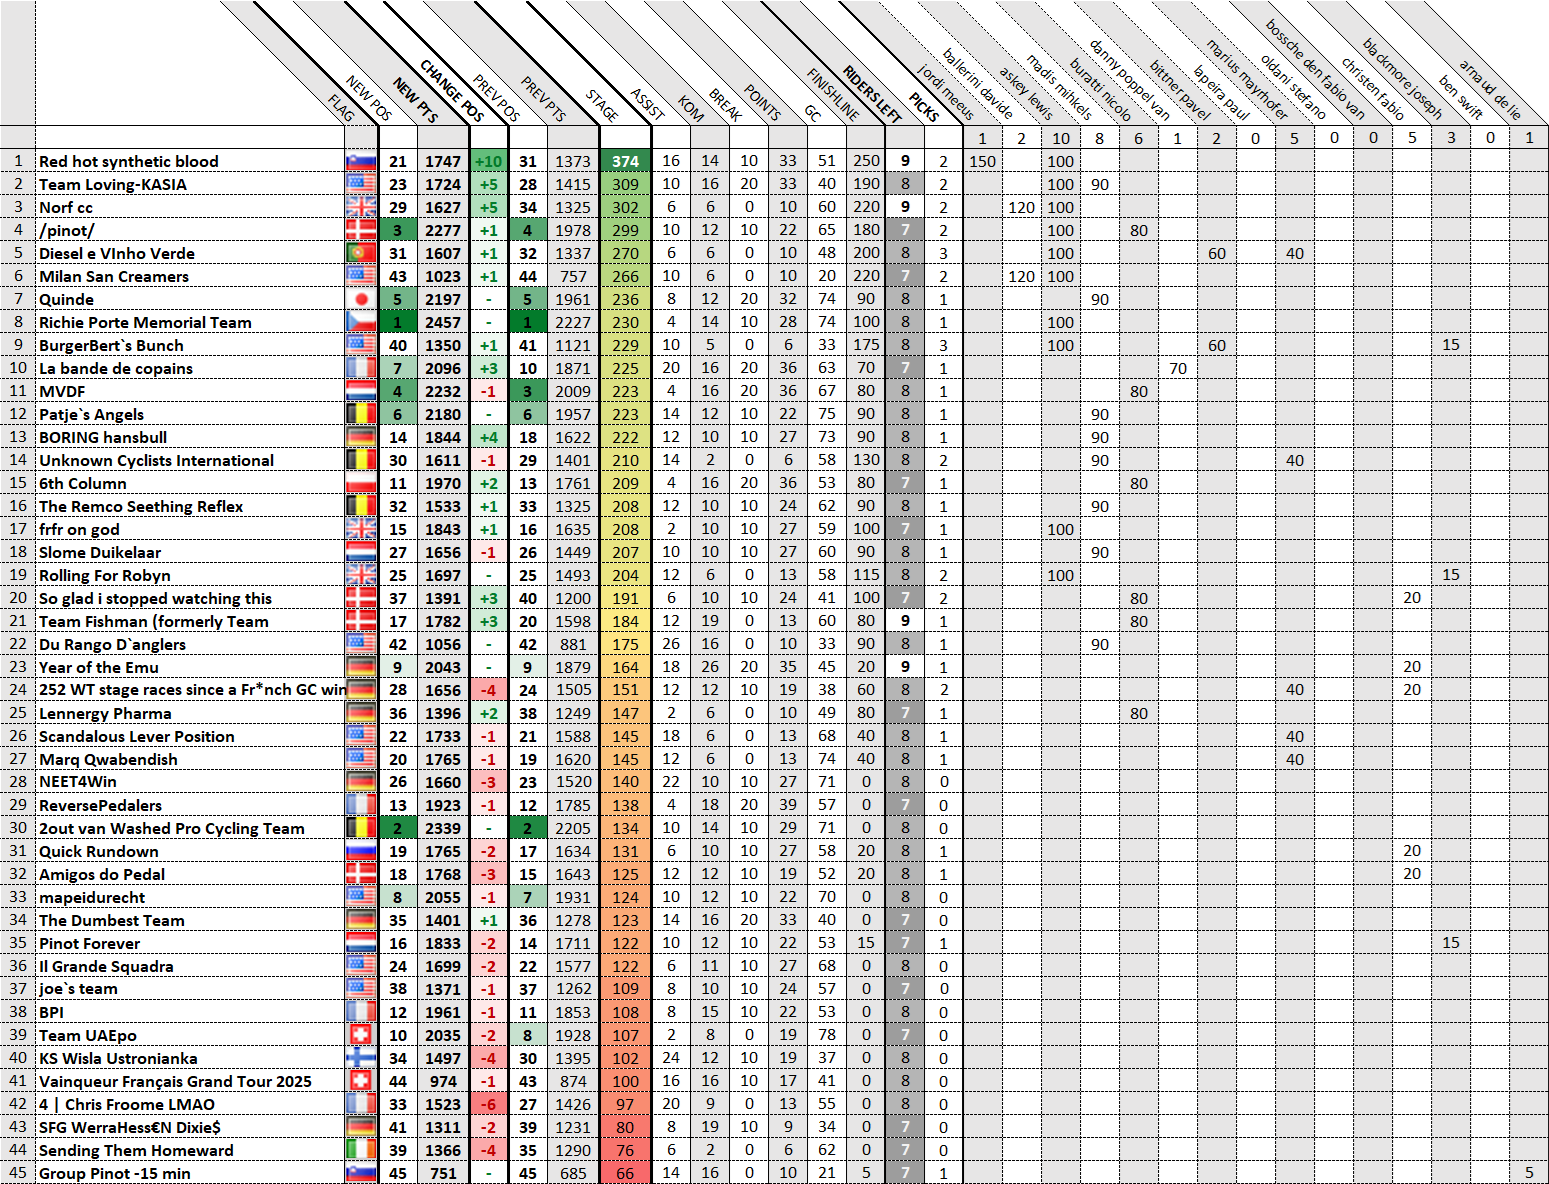Select the 2277 new points cell for /pinot/
The image size is (1549, 1184).
[x=443, y=230]
